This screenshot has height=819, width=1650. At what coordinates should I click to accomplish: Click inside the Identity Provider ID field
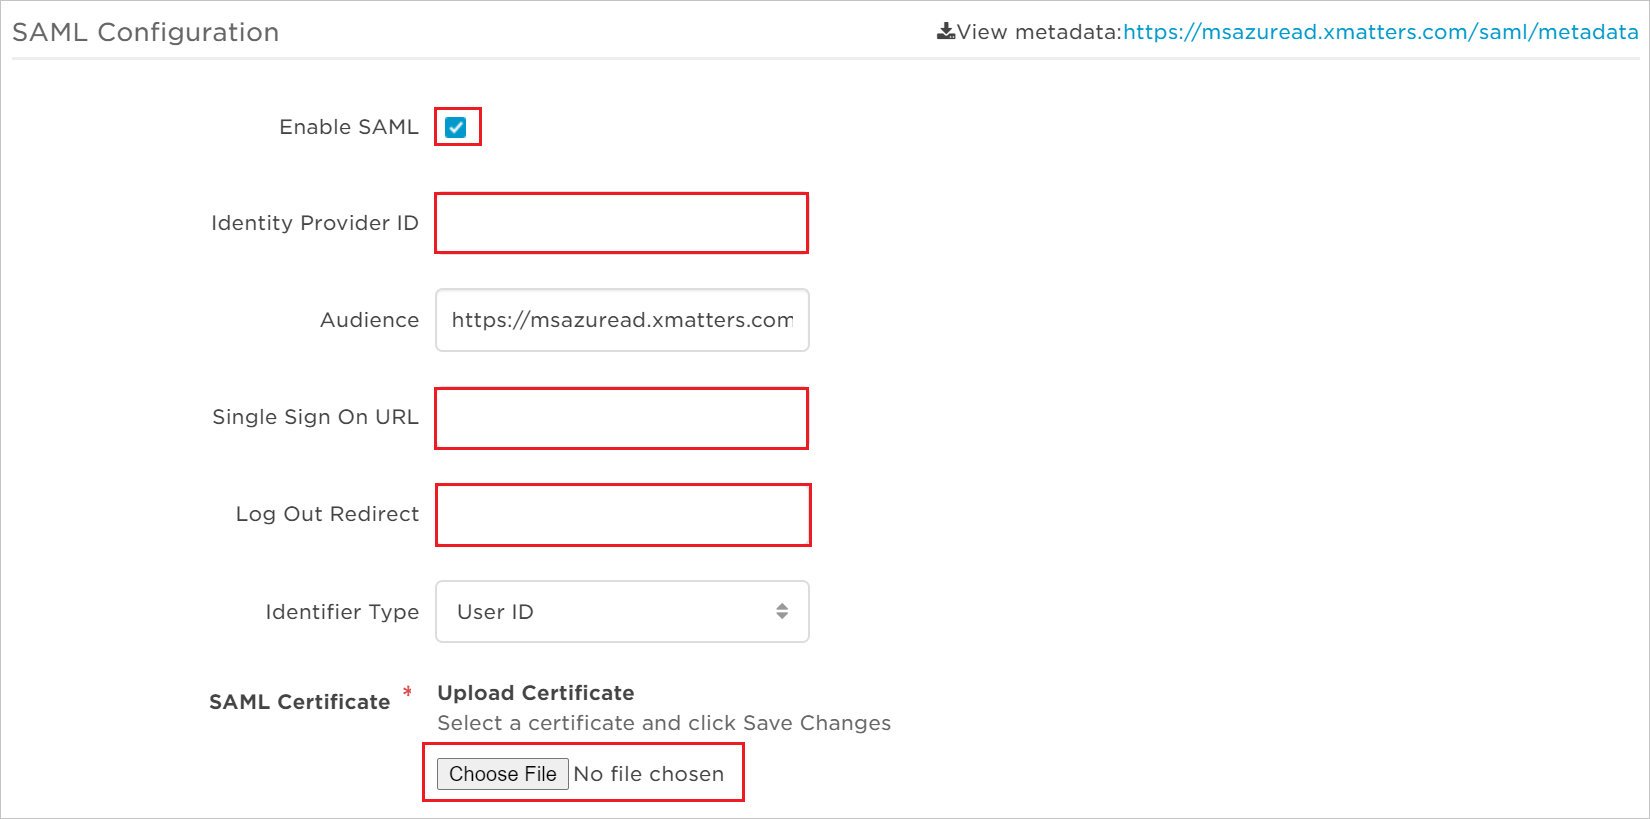[621, 223]
